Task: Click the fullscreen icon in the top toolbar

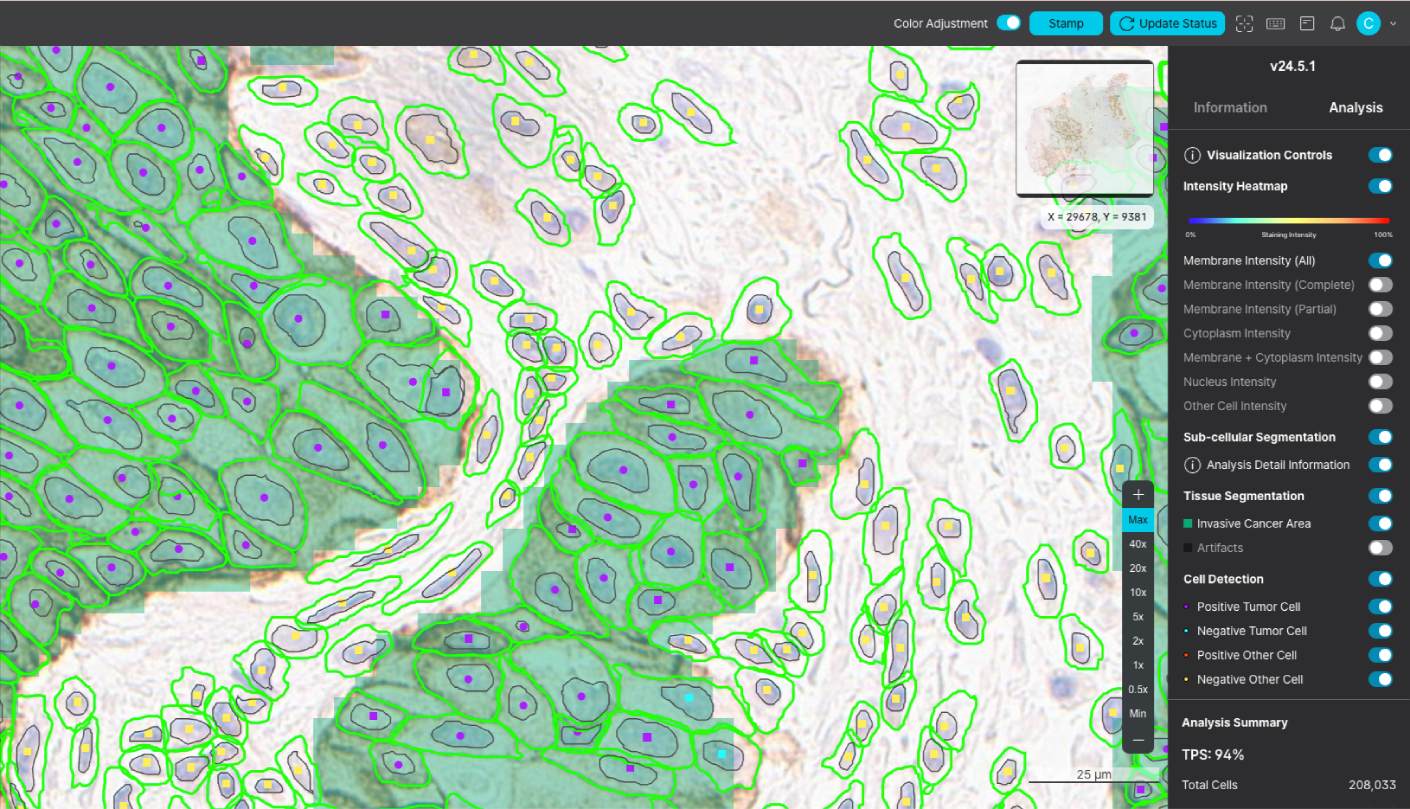Action: coord(1245,23)
